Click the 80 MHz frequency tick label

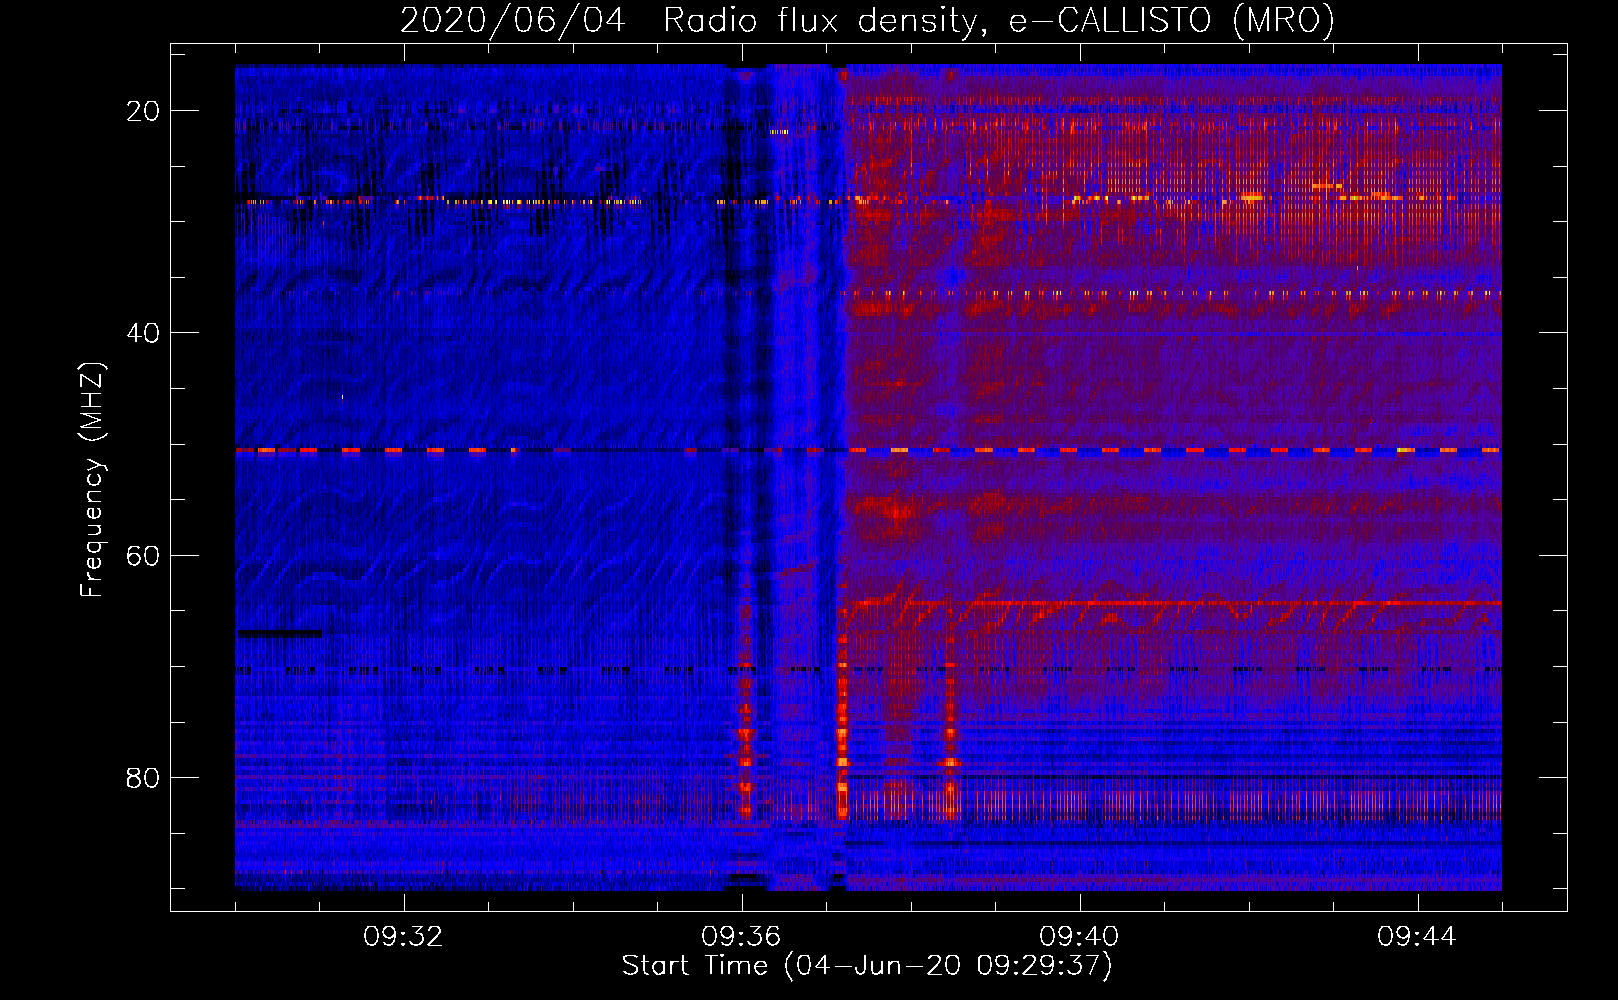pos(143,777)
